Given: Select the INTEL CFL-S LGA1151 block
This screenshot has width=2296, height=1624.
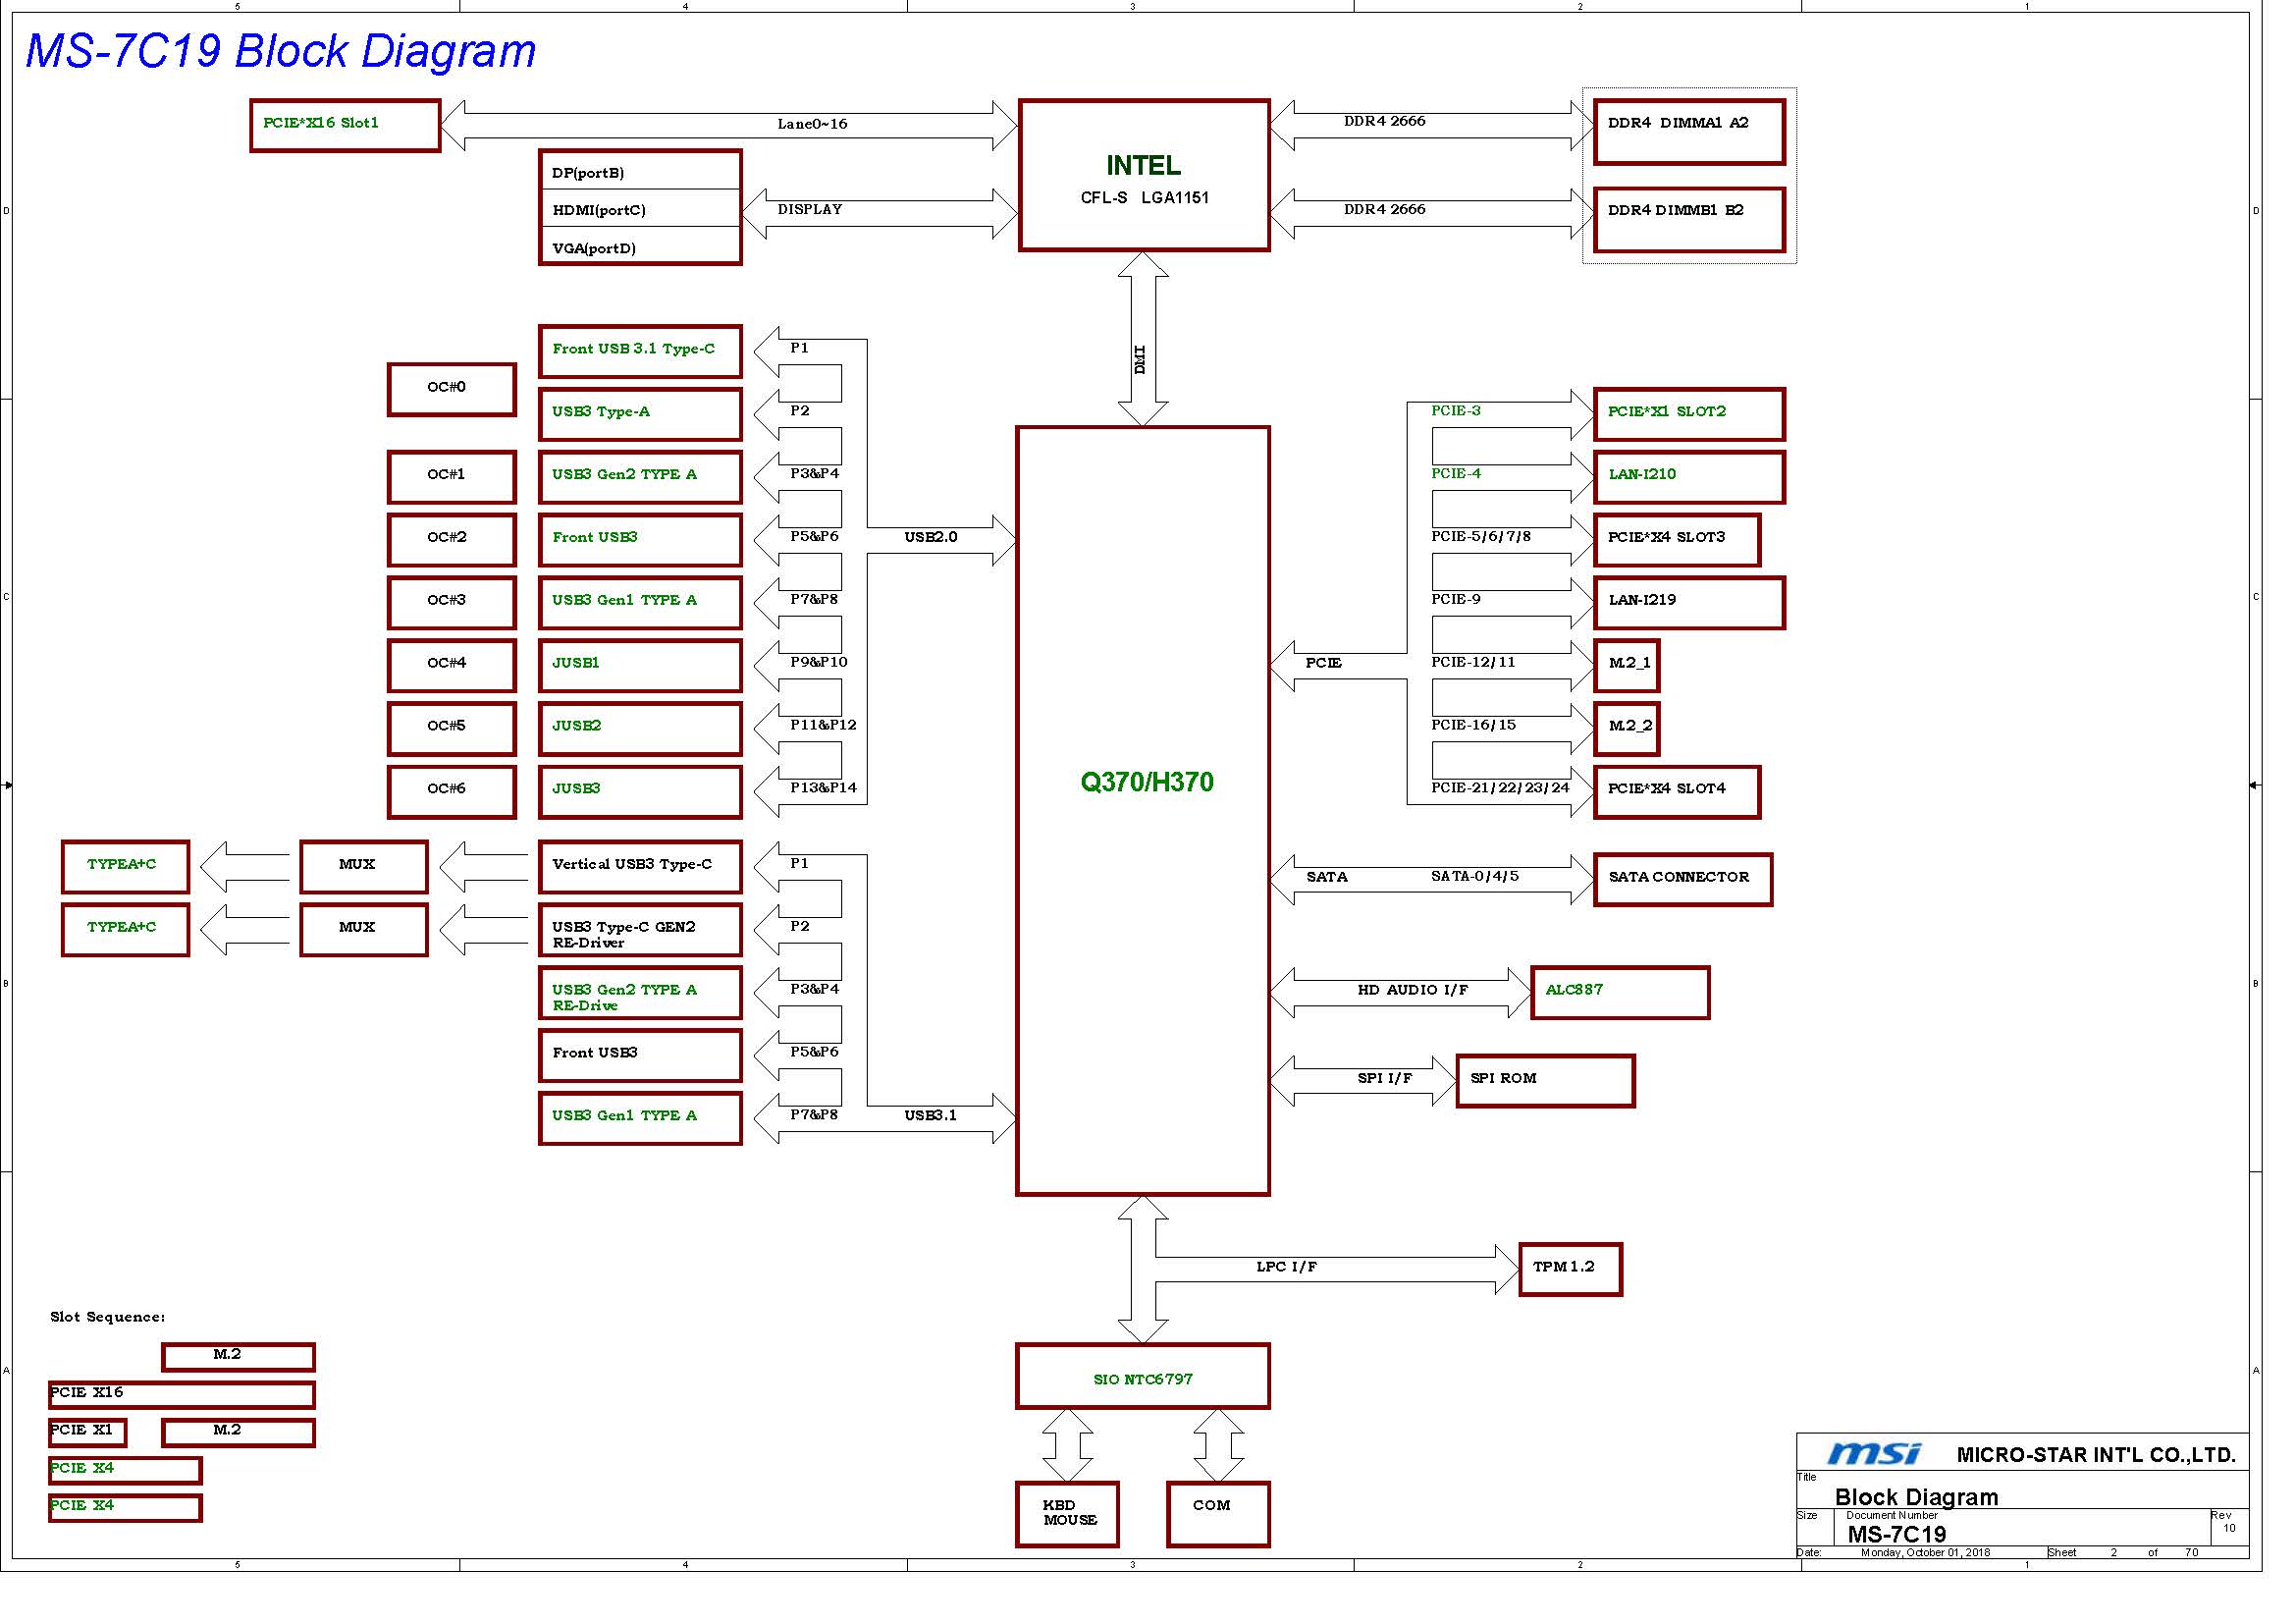Looking at the screenshot, I should tap(1144, 175).
